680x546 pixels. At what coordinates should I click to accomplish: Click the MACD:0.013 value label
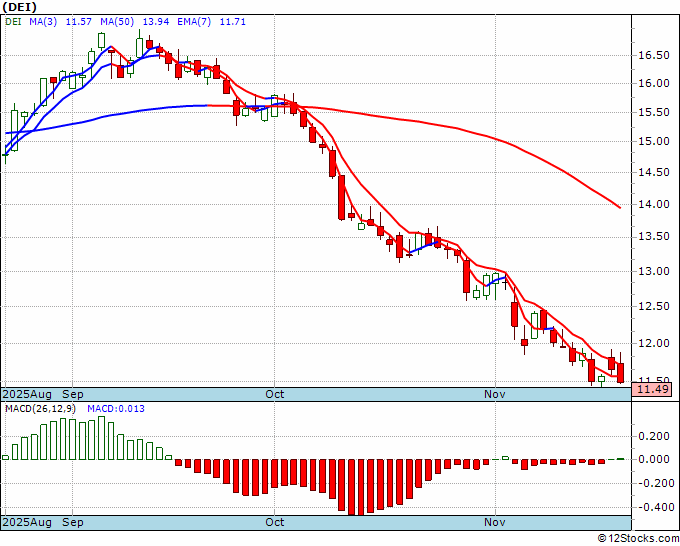[116, 409]
